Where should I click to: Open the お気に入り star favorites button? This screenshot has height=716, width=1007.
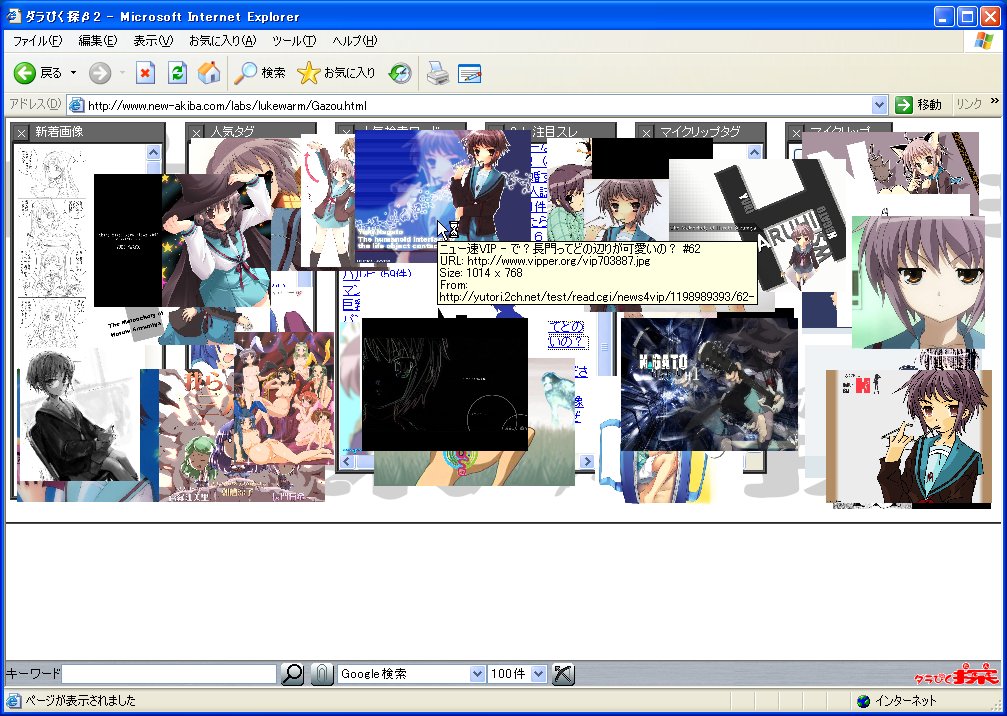coord(337,73)
